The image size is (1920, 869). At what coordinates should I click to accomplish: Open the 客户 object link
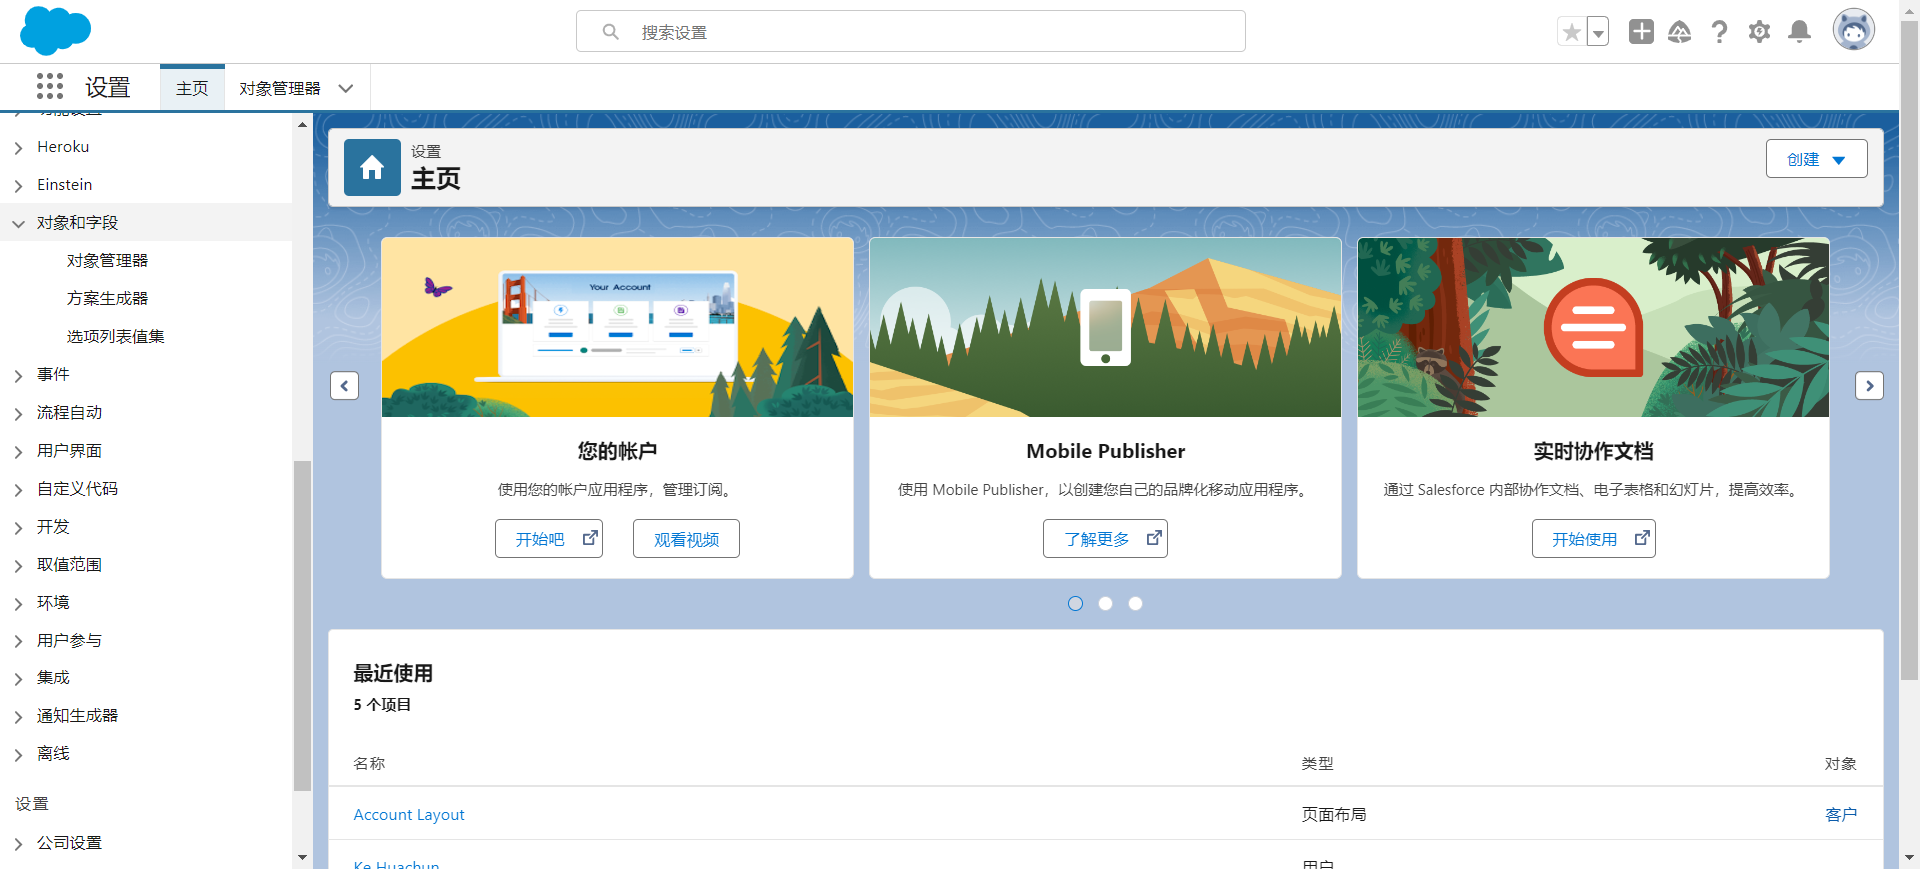1841,814
